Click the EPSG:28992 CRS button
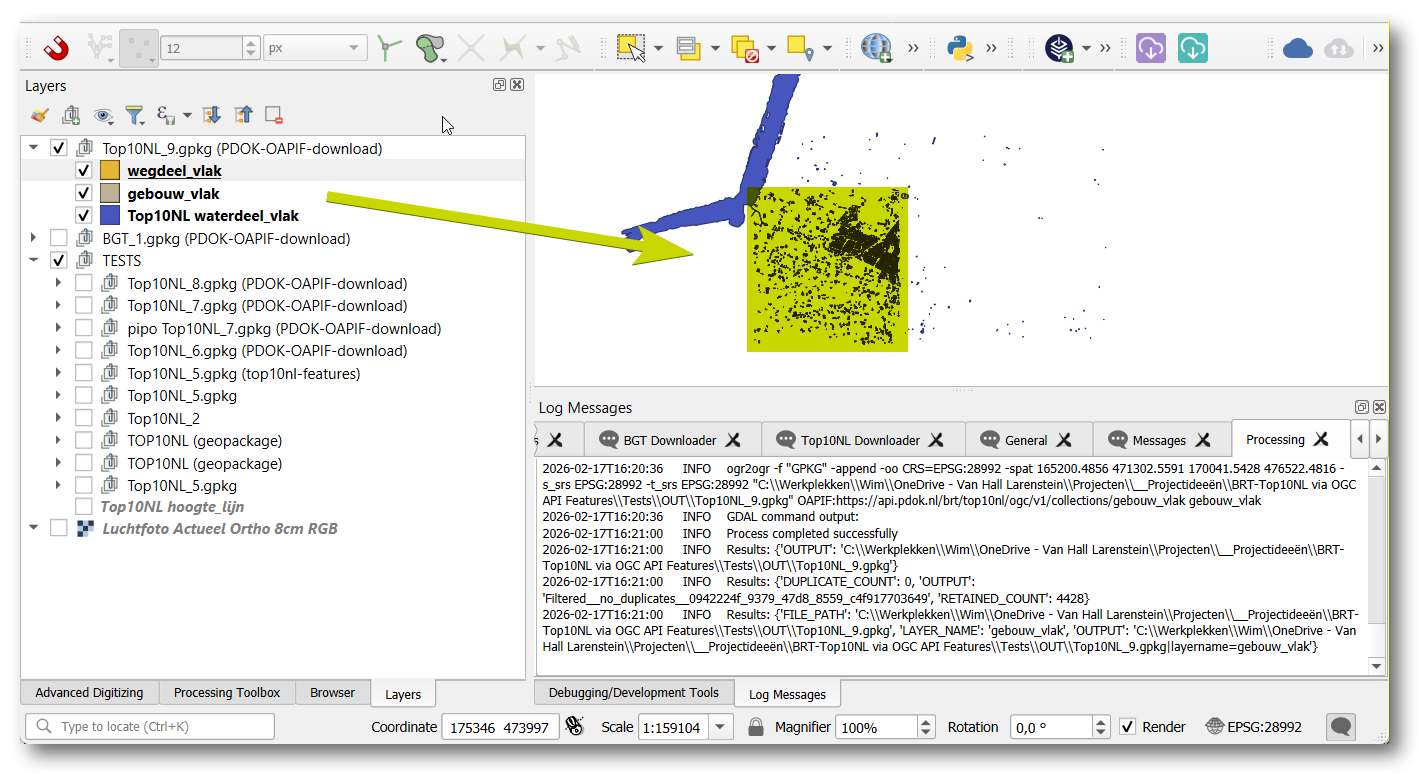Image resolution: width=1419 pixels, height=774 pixels. (1254, 727)
